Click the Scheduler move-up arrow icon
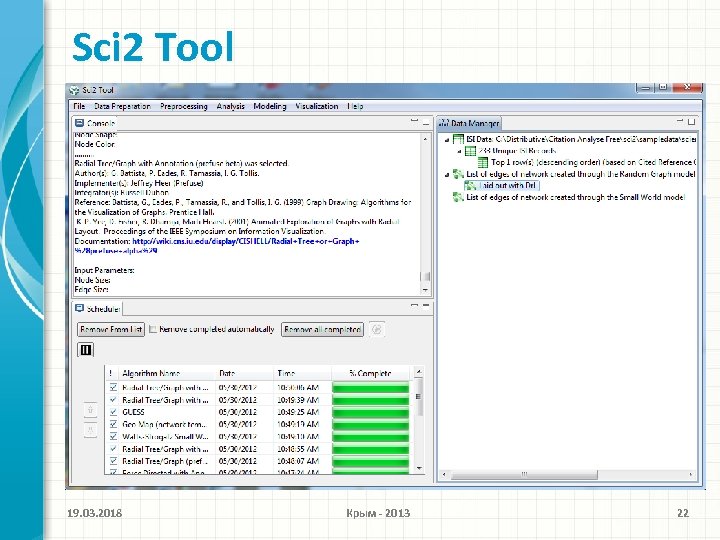This screenshot has height=540, width=720. [90, 410]
